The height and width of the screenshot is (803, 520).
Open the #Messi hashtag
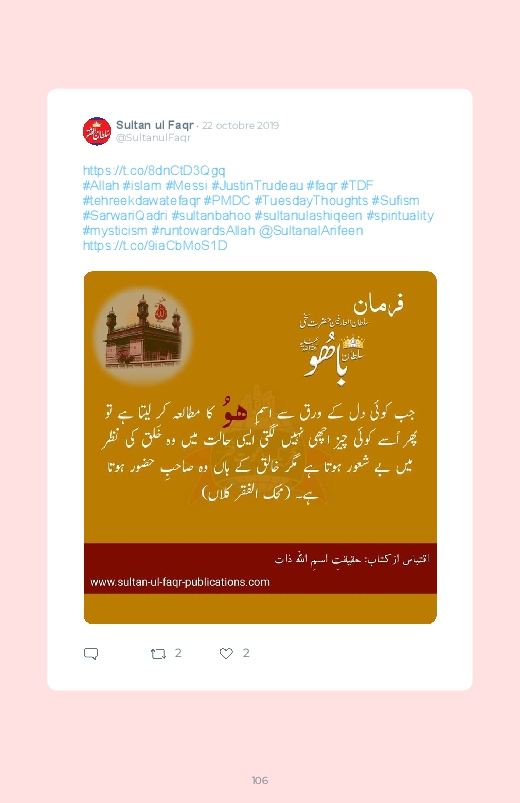click(x=186, y=185)
